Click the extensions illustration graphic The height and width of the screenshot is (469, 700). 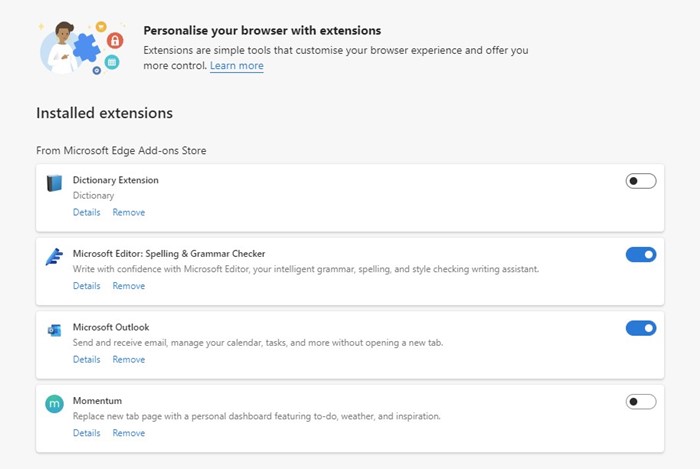(x=79, y=46)
